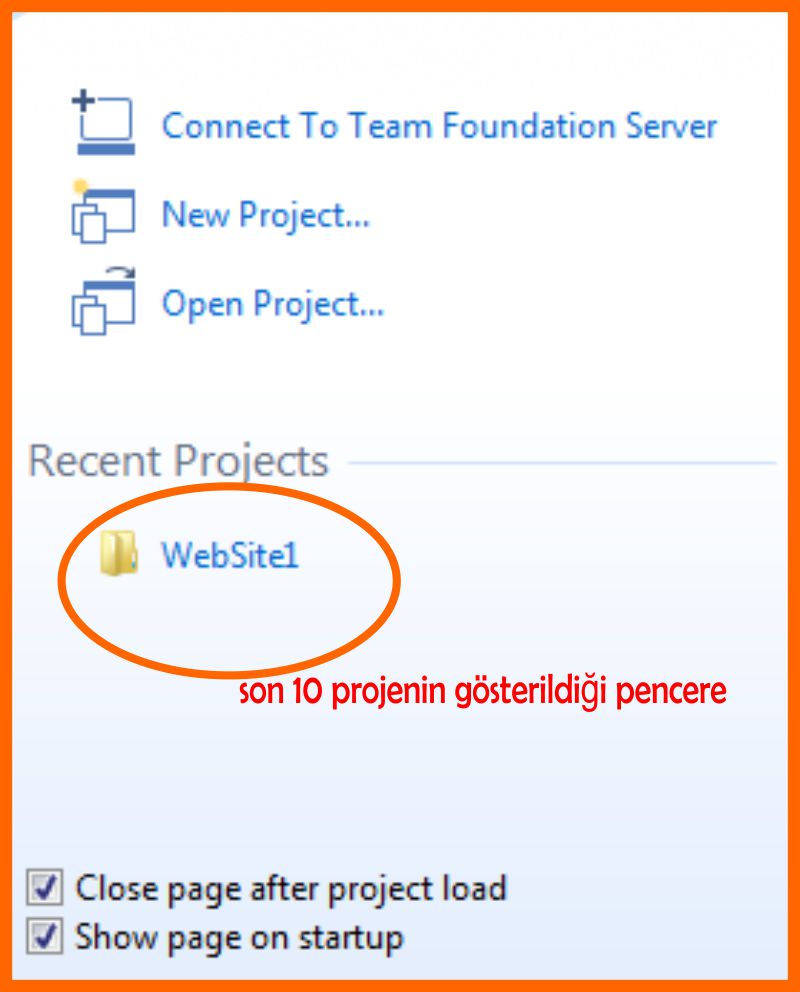This screenshot has height=992, width=800.
Task: Click the WebSite1 yellow folder icon
Action: 118,553
